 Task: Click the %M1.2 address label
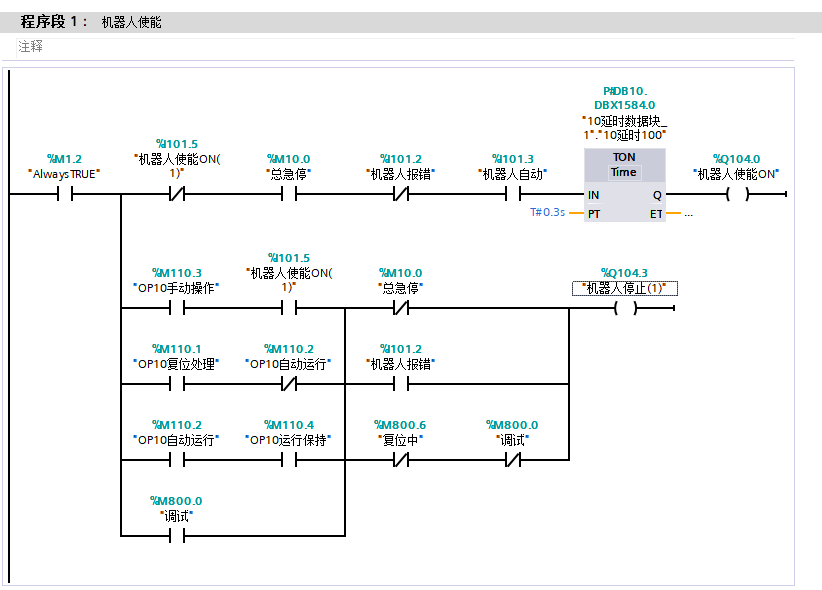[64, 159]
